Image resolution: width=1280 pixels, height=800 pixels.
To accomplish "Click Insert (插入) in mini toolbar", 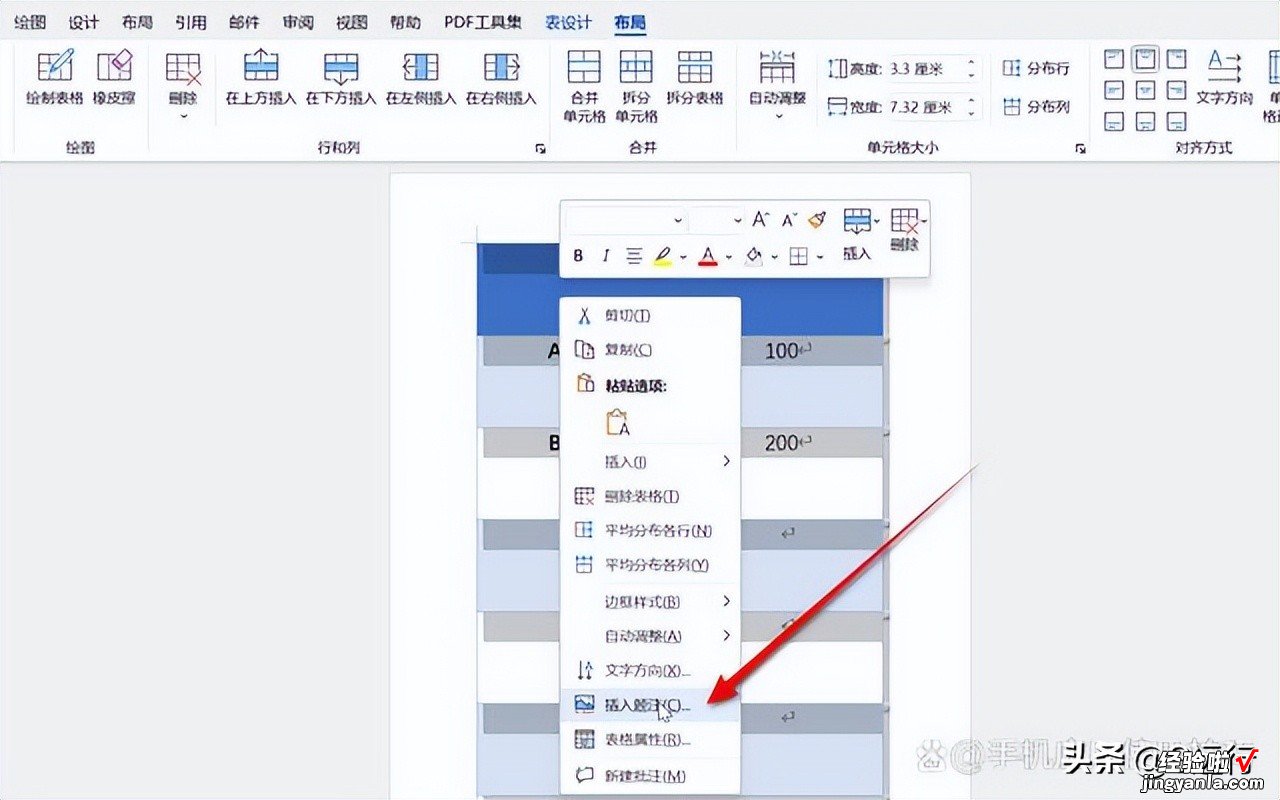I will coord(857,235).
